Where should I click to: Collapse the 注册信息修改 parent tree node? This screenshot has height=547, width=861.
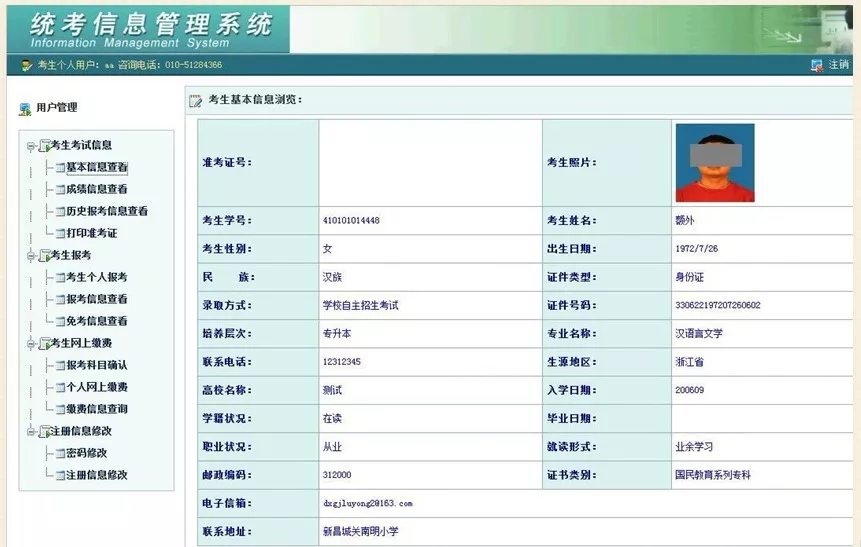pyautogui.click(x=31, y=432)
